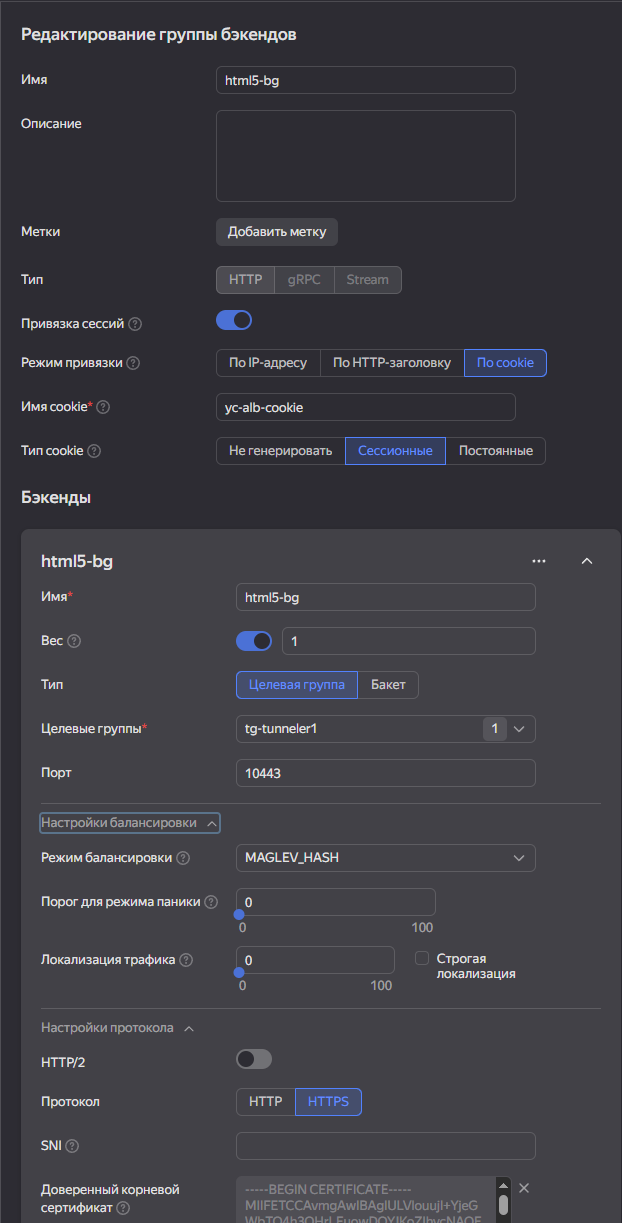Click help icon beside Порог для режима паники
The height and width of the screenshot is (1223, 622).
pos(211,902)
